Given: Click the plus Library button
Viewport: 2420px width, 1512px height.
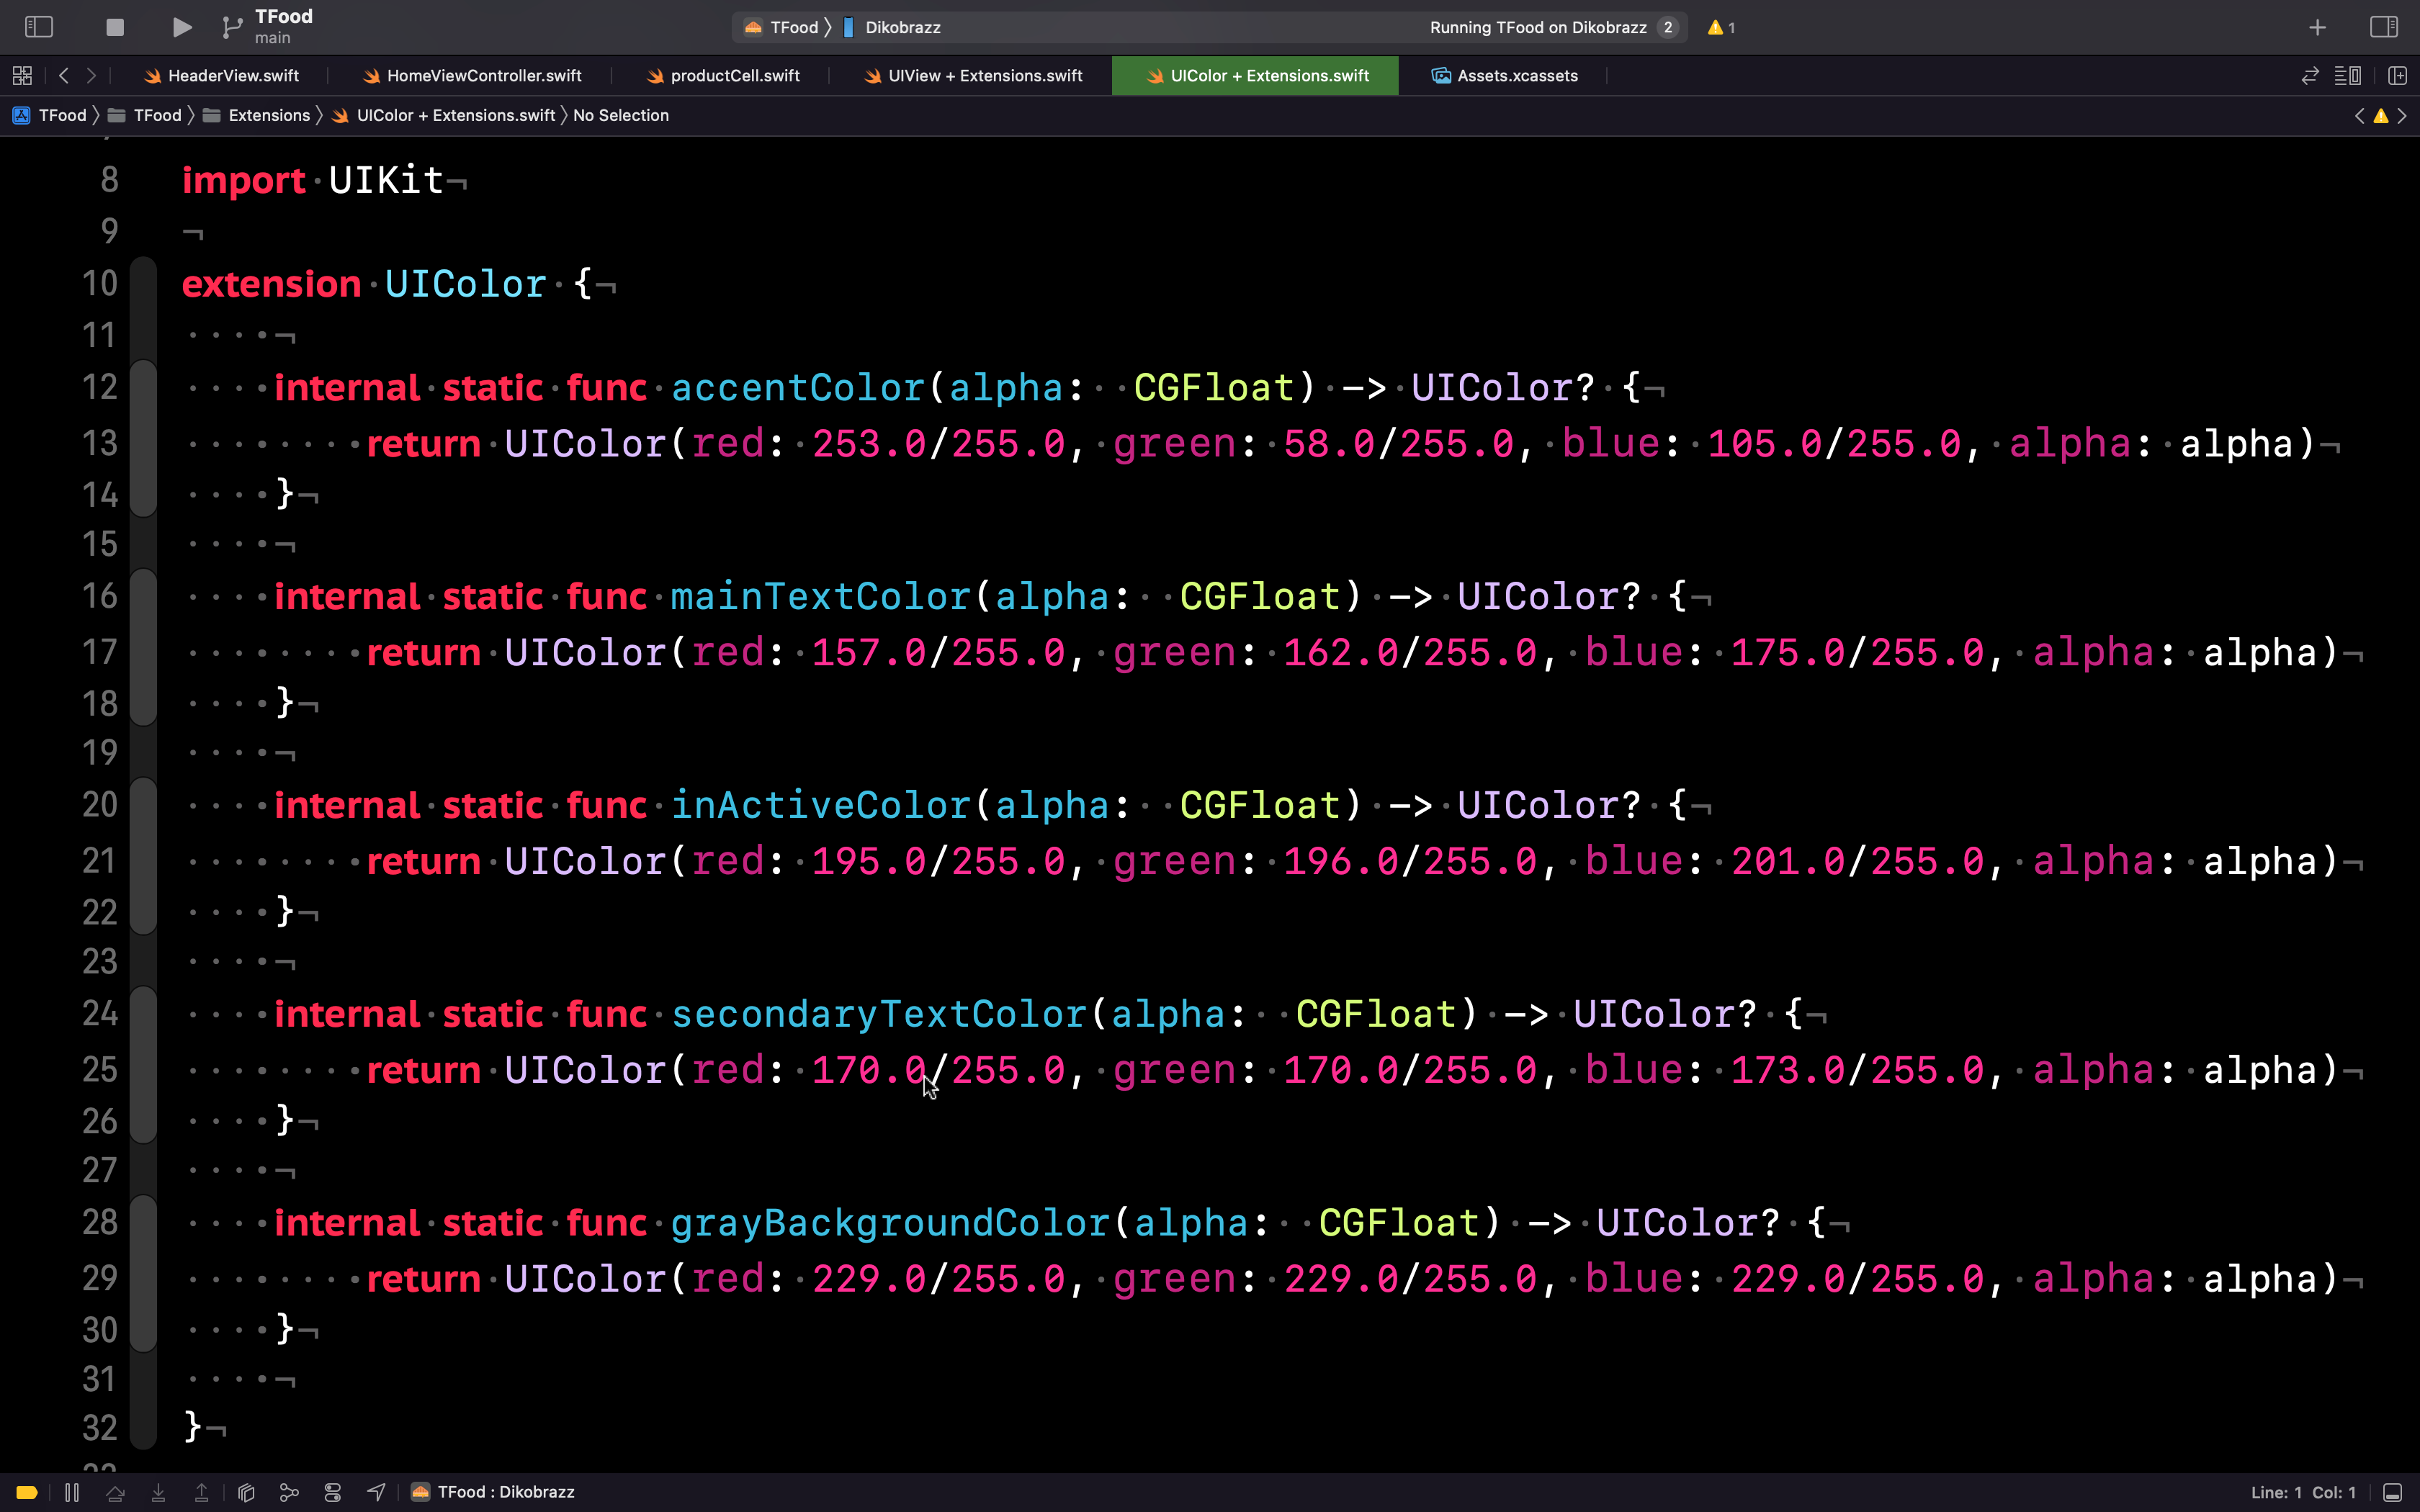Looking at the screenshot, I should click(2317, 27).
